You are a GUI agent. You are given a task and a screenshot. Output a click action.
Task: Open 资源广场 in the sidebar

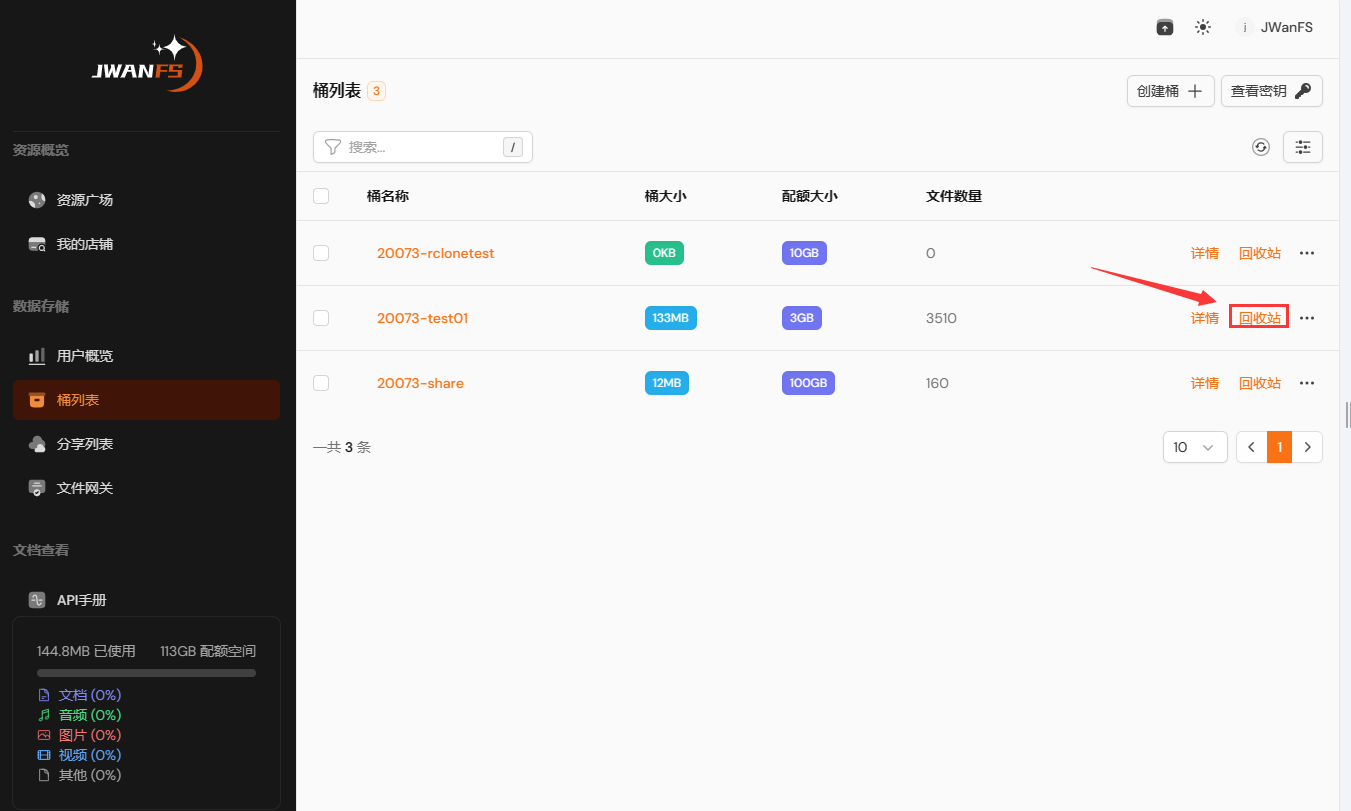146,200
